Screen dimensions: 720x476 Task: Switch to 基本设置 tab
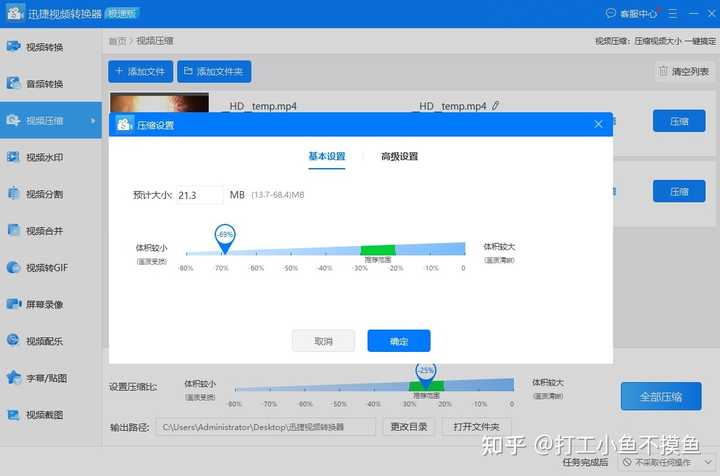click(326, 157)
